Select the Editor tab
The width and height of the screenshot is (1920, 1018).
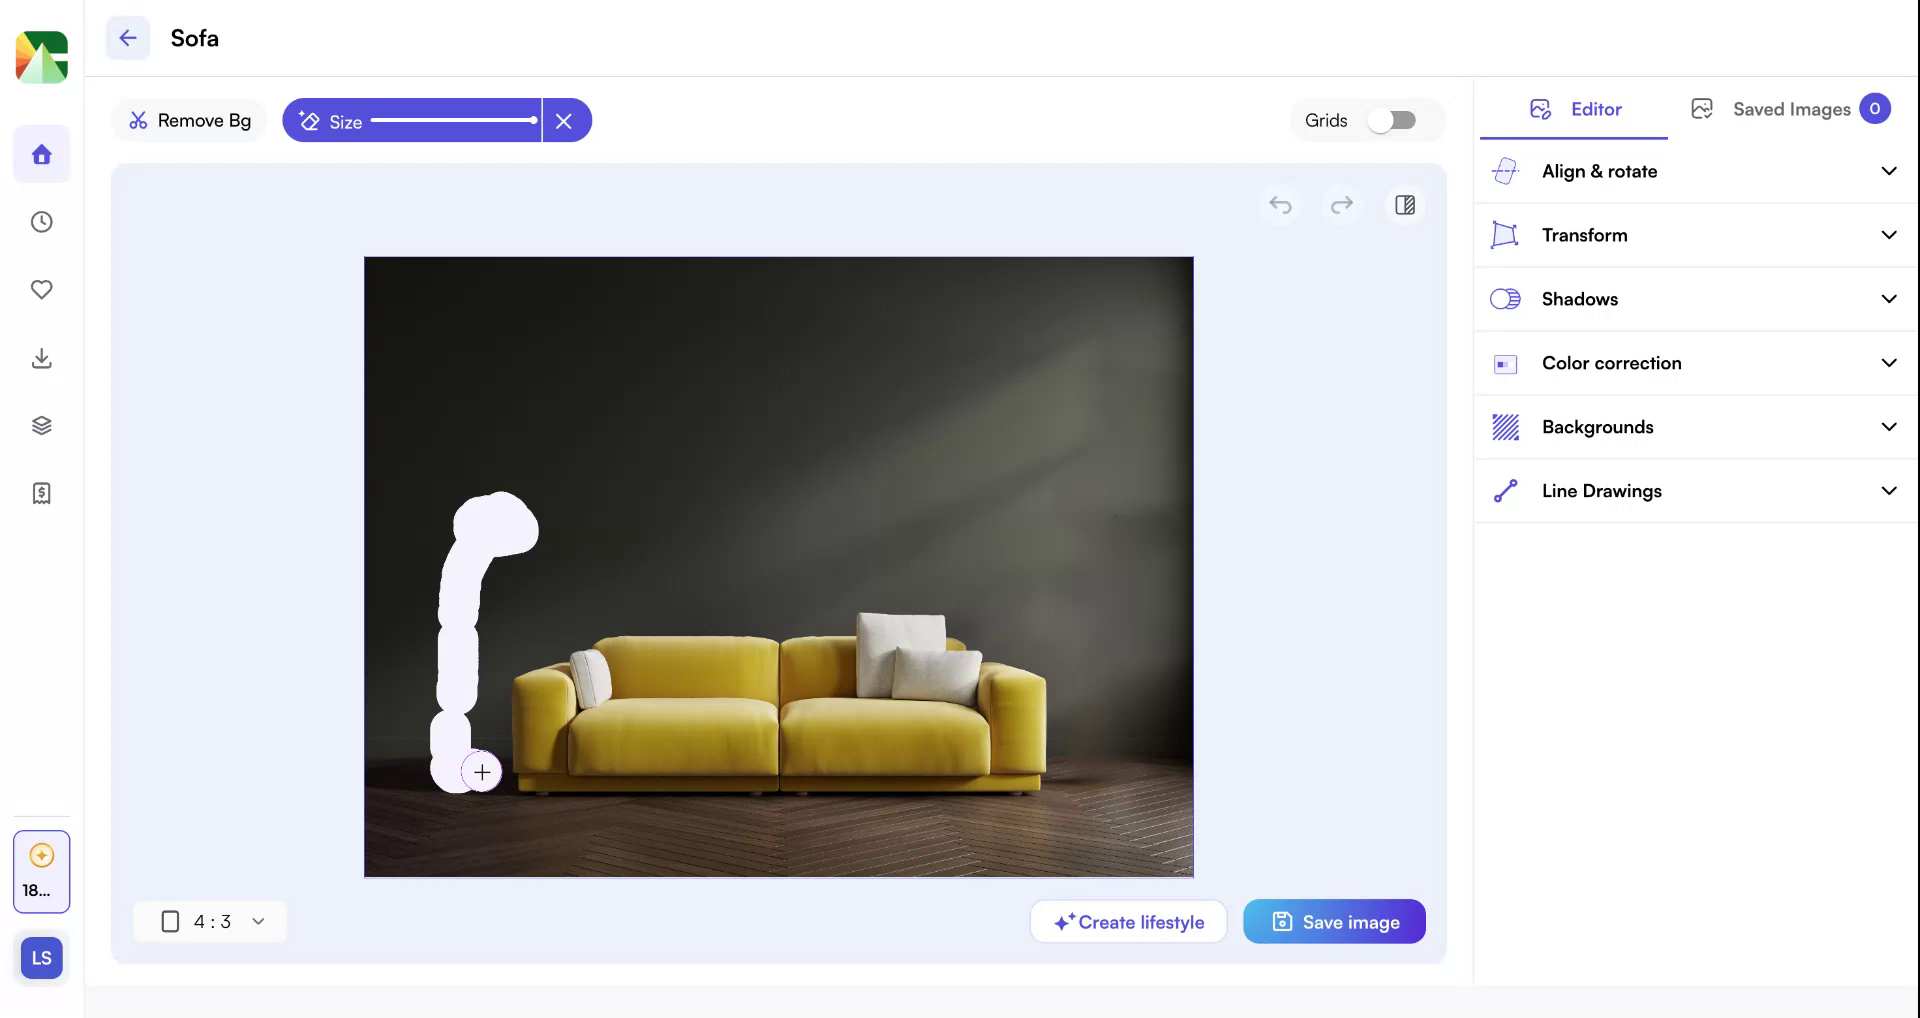click(x=1573, y=110)
